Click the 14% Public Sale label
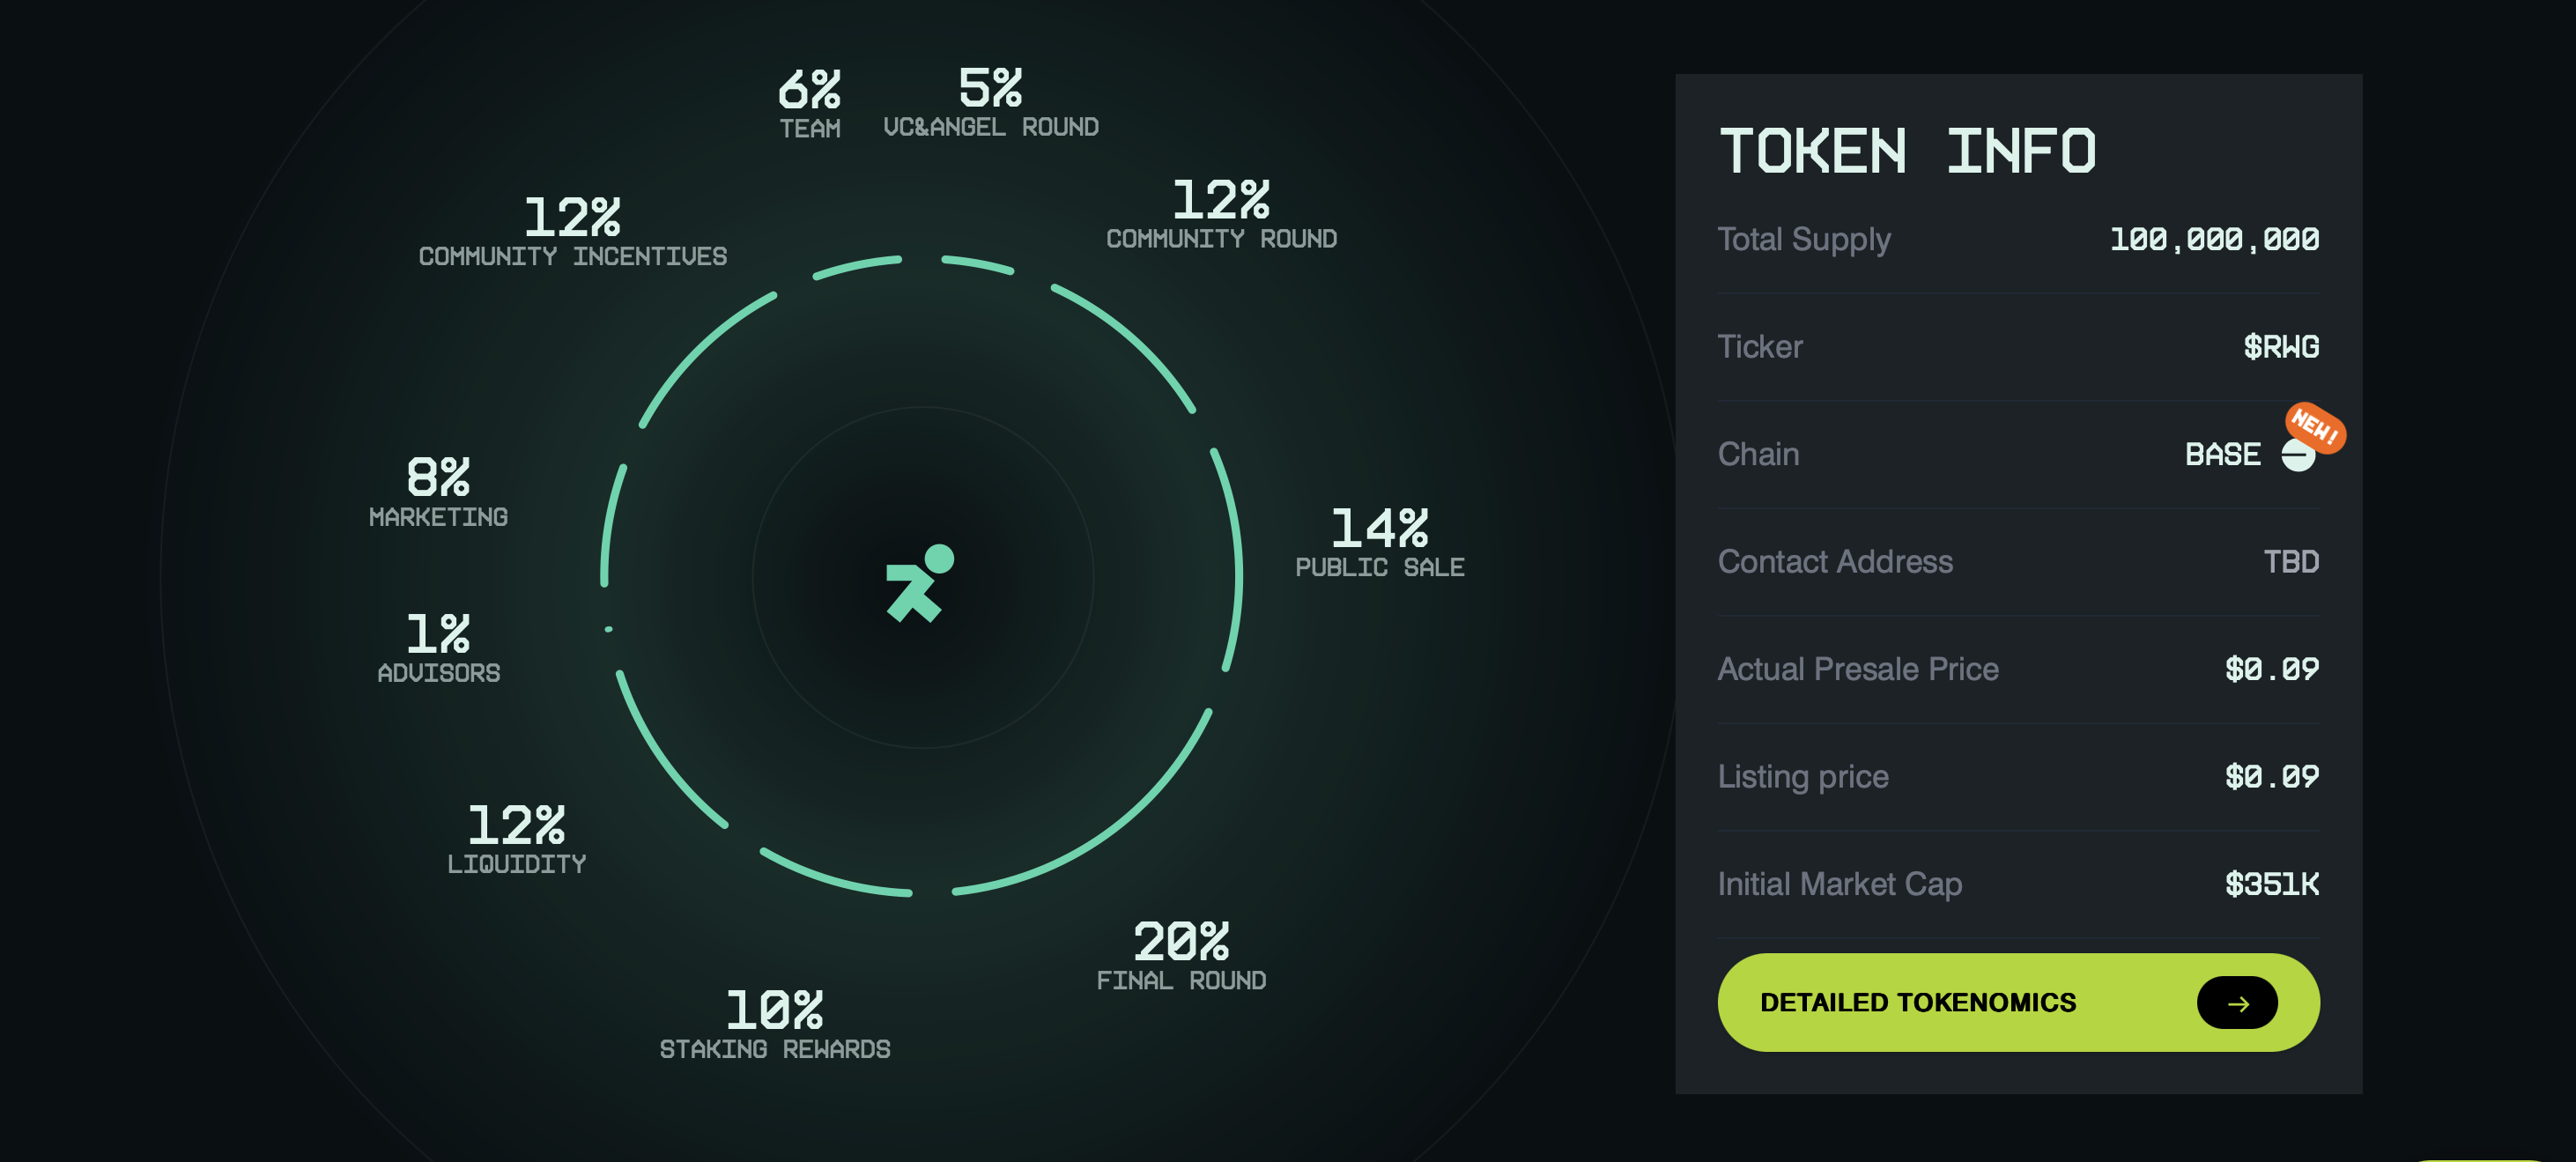The width and height of the screenshot is (2576, 1162). point(1379,542)
